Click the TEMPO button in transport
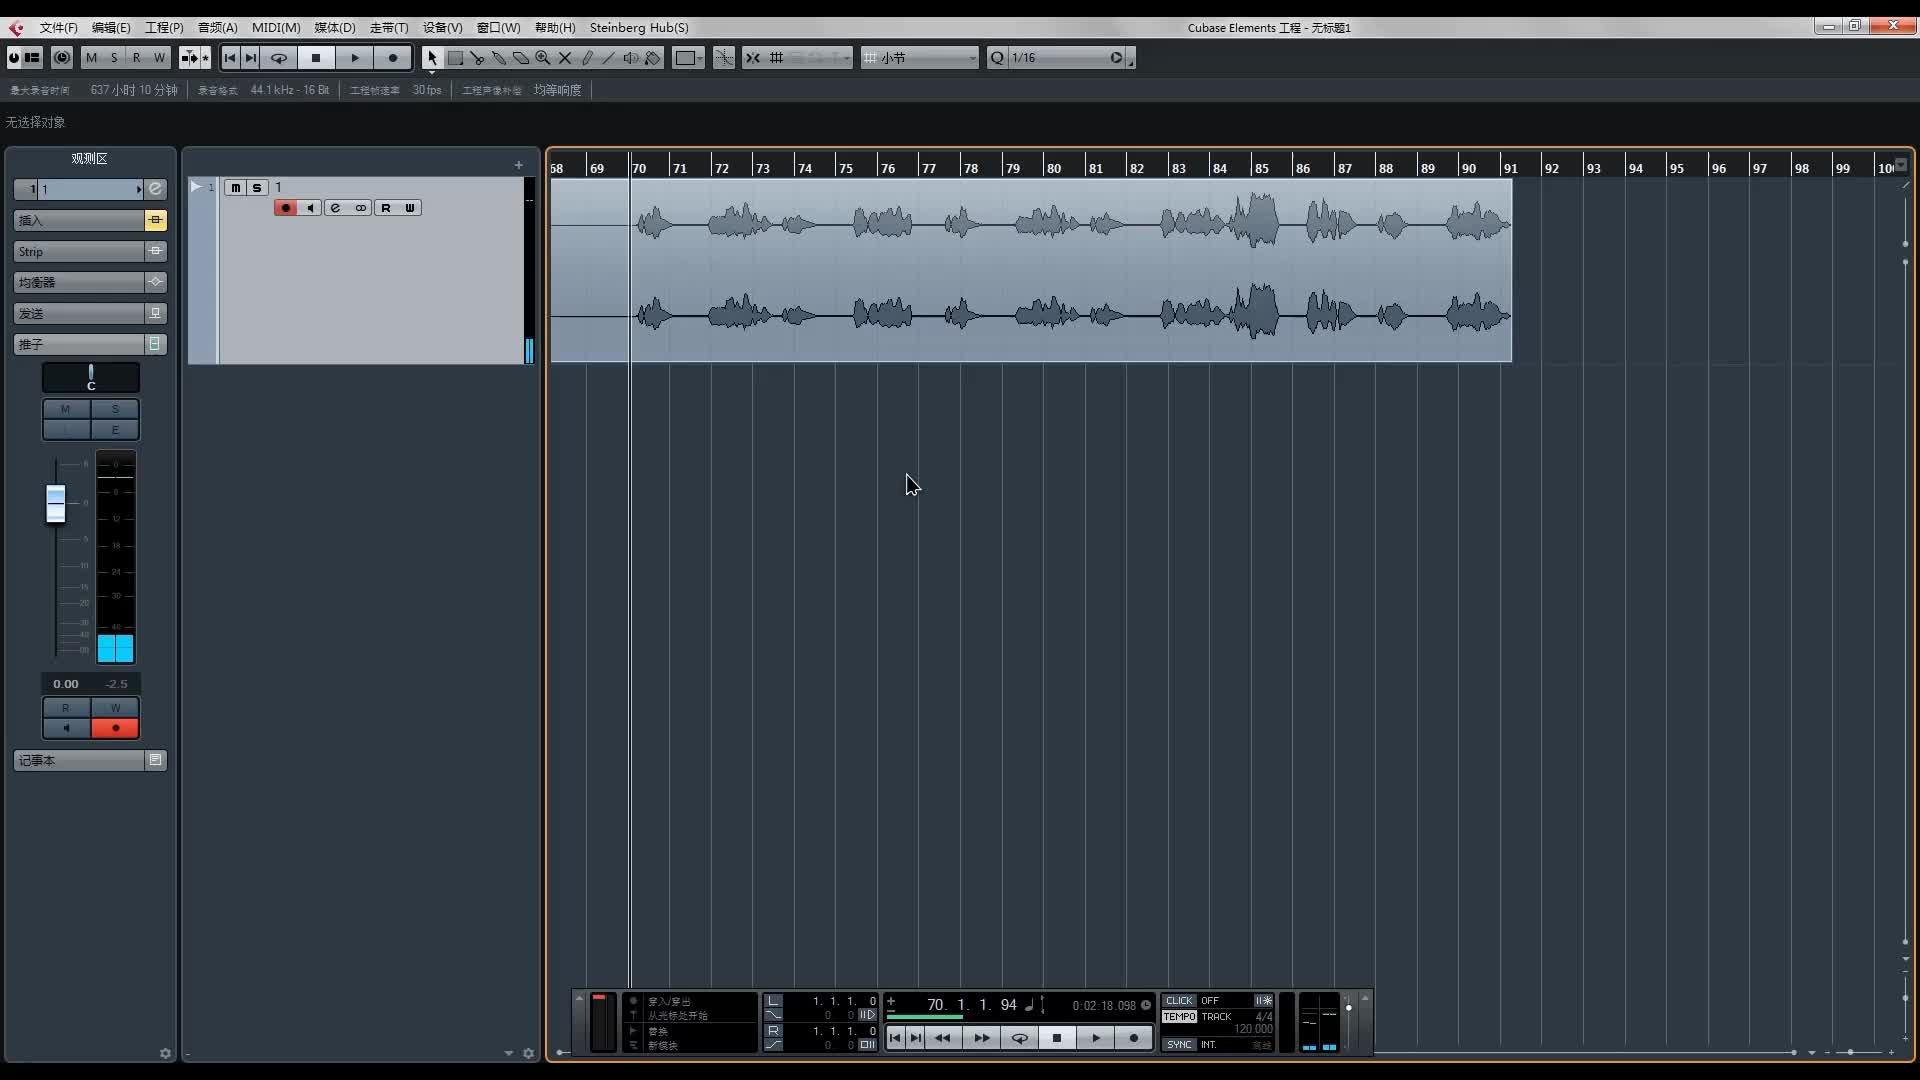 click(x=1179, y=1016)
